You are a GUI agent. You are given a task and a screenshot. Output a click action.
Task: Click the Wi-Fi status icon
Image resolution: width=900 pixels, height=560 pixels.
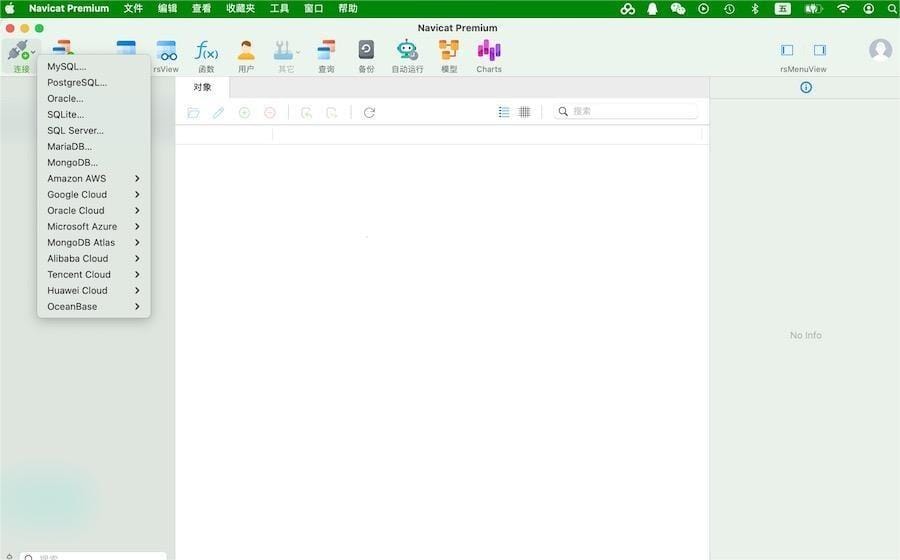[x=843, y=9]
